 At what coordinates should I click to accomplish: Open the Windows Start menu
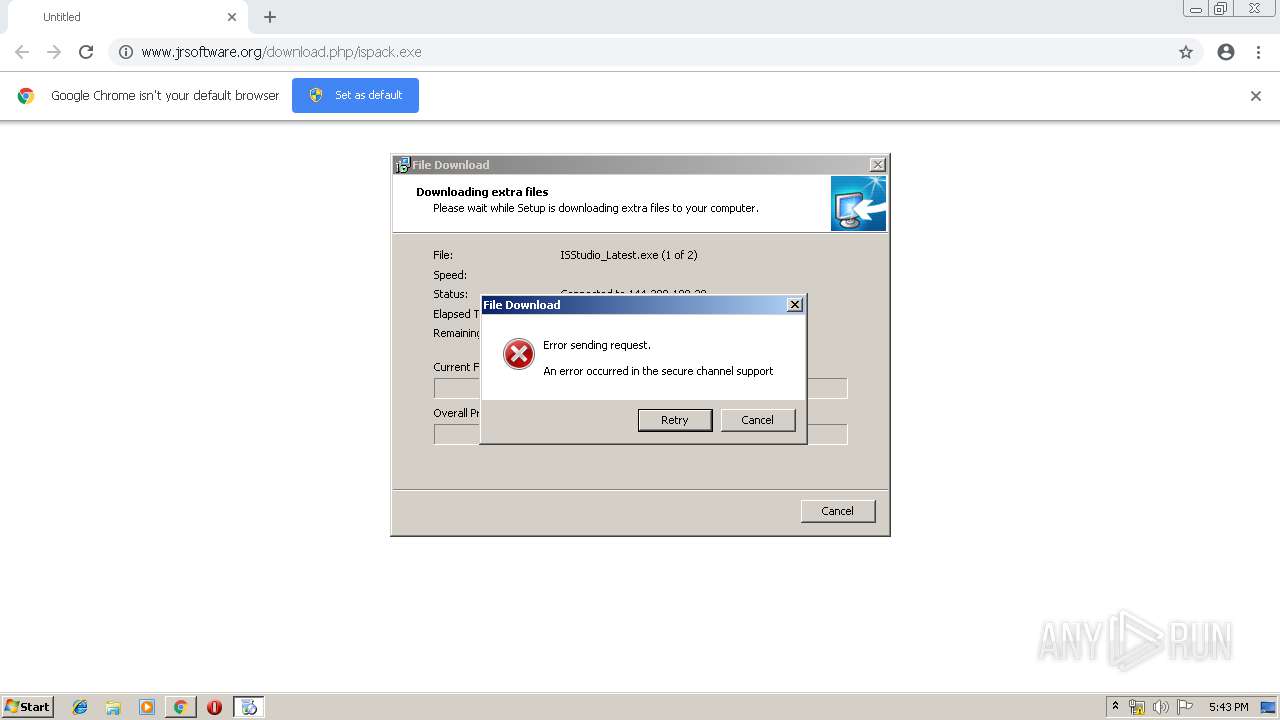[x=28, y=707]
